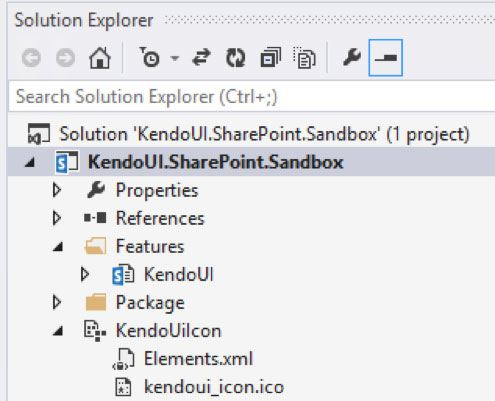Focus the Search Solution Explorer field
The width and height of the screenshot is (495, 401).
pyautogui.click(x=252, y=97)
